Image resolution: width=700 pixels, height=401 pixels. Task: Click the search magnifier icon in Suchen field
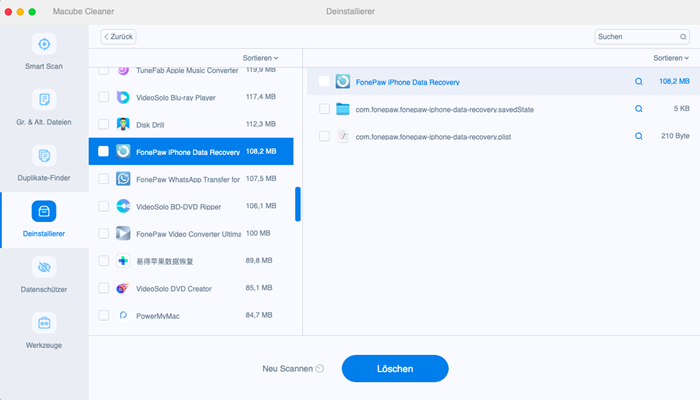pyautogui.click(x=683, y=37)
